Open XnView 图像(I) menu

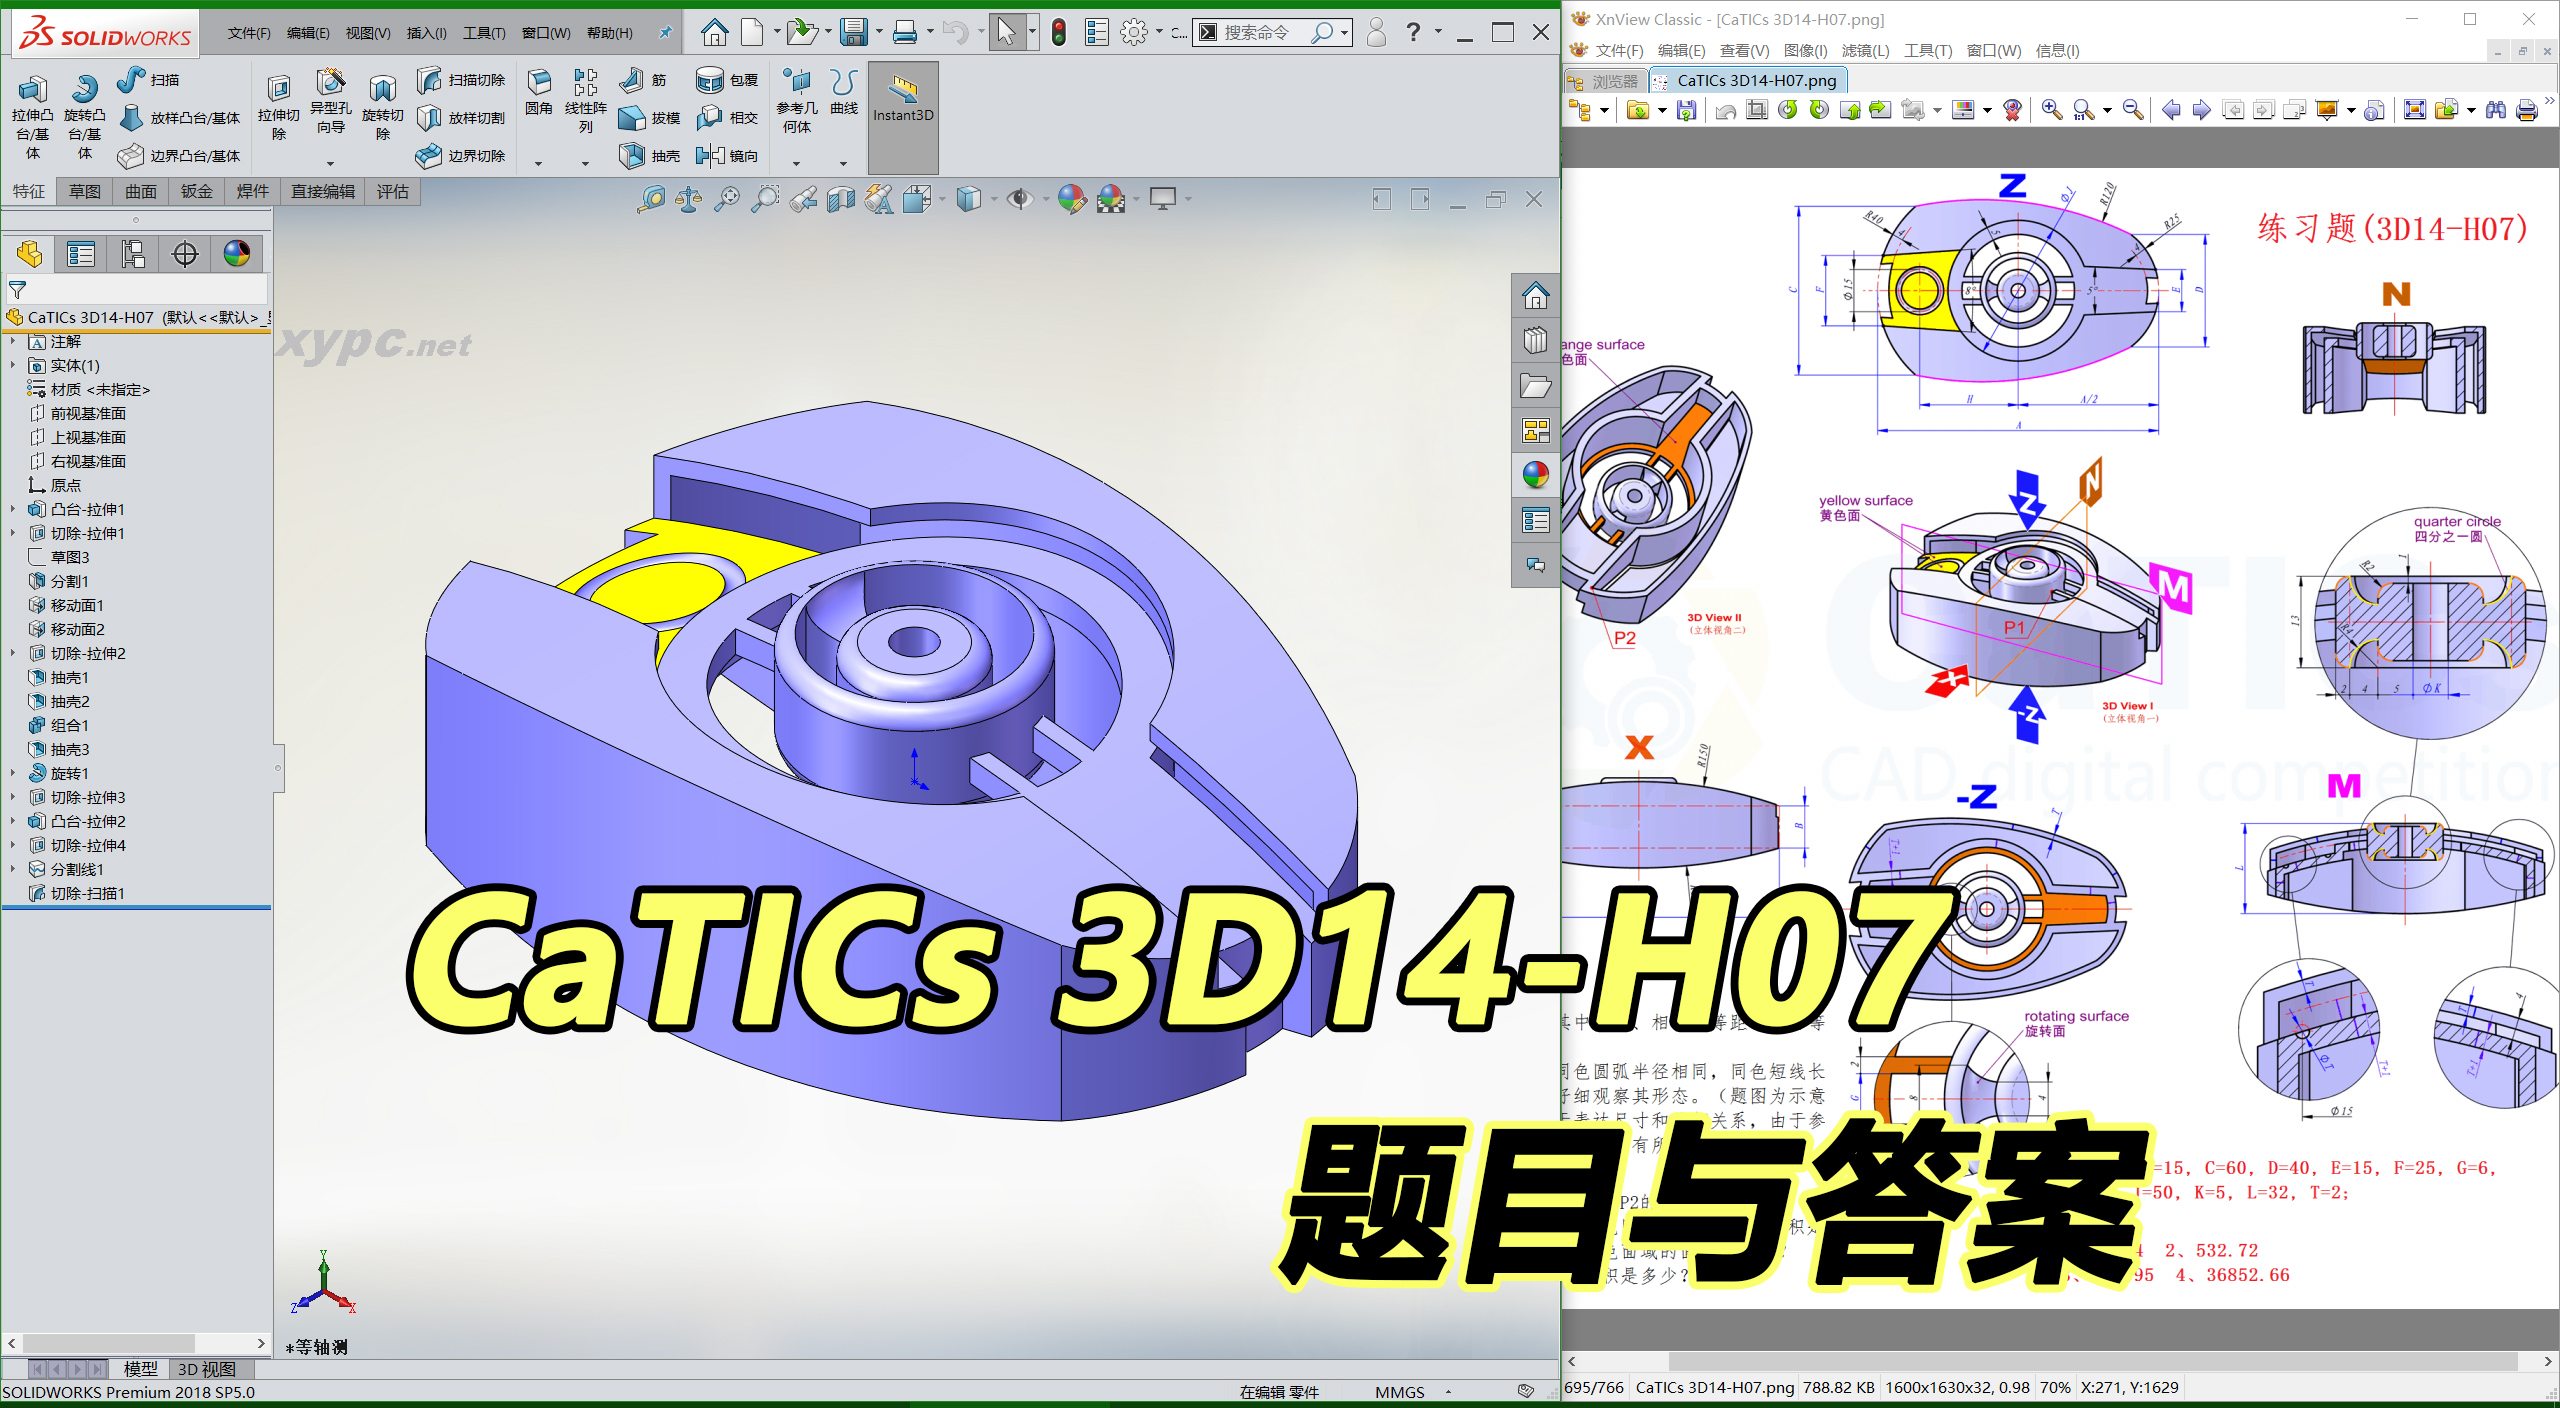pyautogui.click(x=1806, y=50)
